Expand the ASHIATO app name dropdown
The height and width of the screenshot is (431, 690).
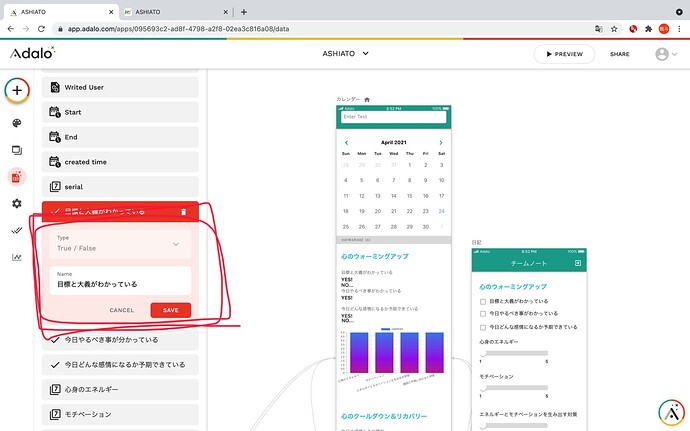[x=346, y=54]
